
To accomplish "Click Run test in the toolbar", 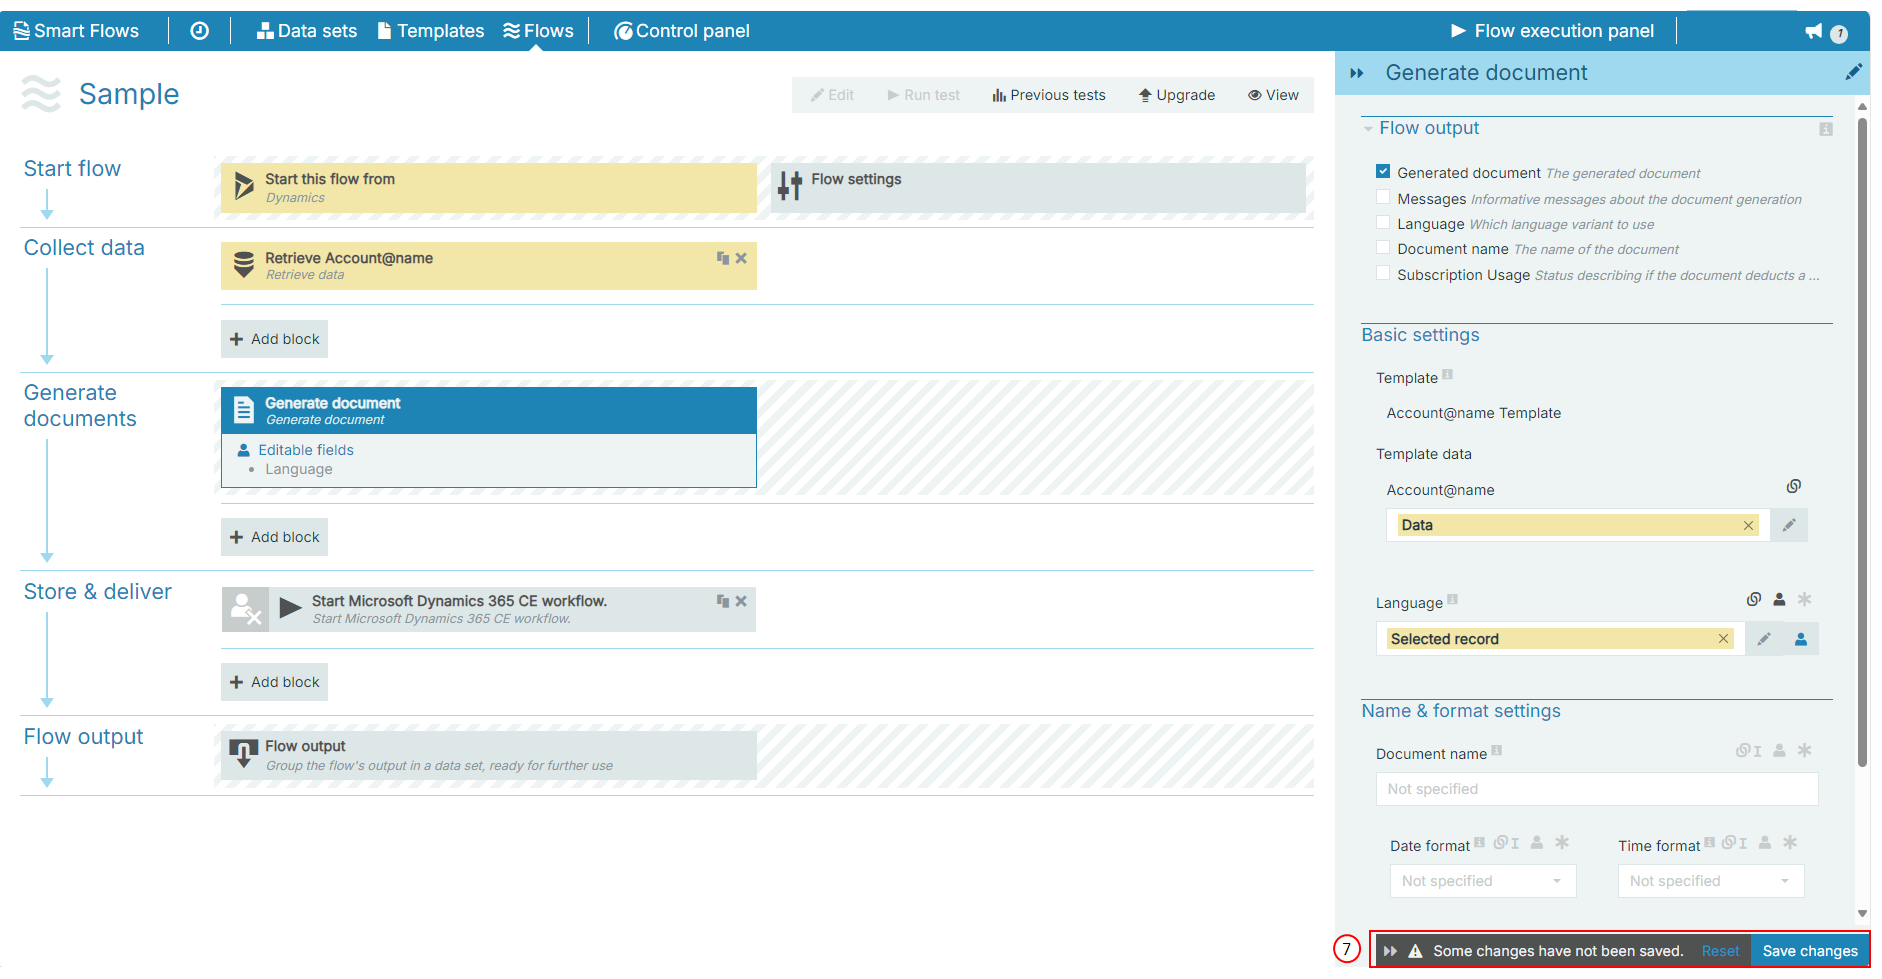I will coord(923,95).
